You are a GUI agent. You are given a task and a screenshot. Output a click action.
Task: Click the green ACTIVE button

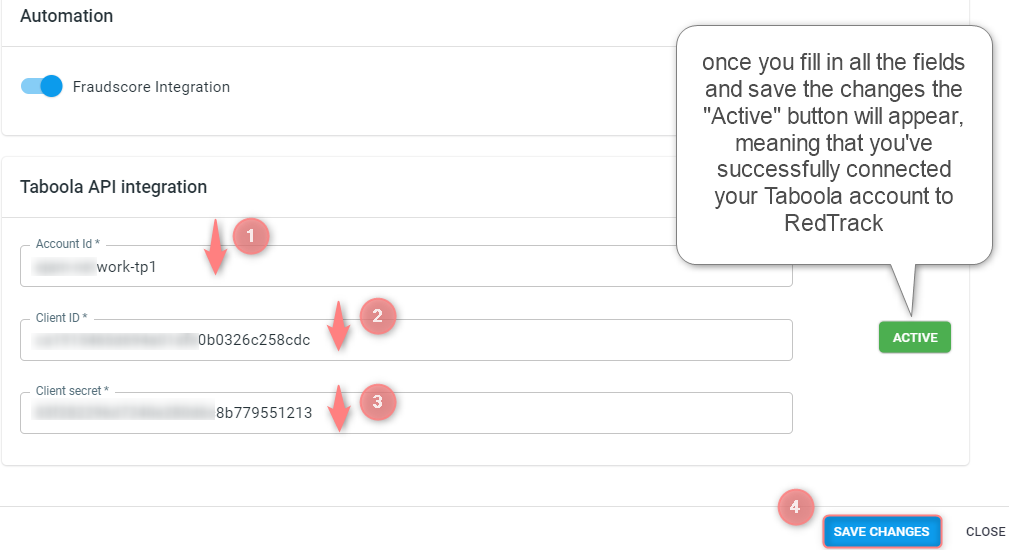(x=914, y=337)
